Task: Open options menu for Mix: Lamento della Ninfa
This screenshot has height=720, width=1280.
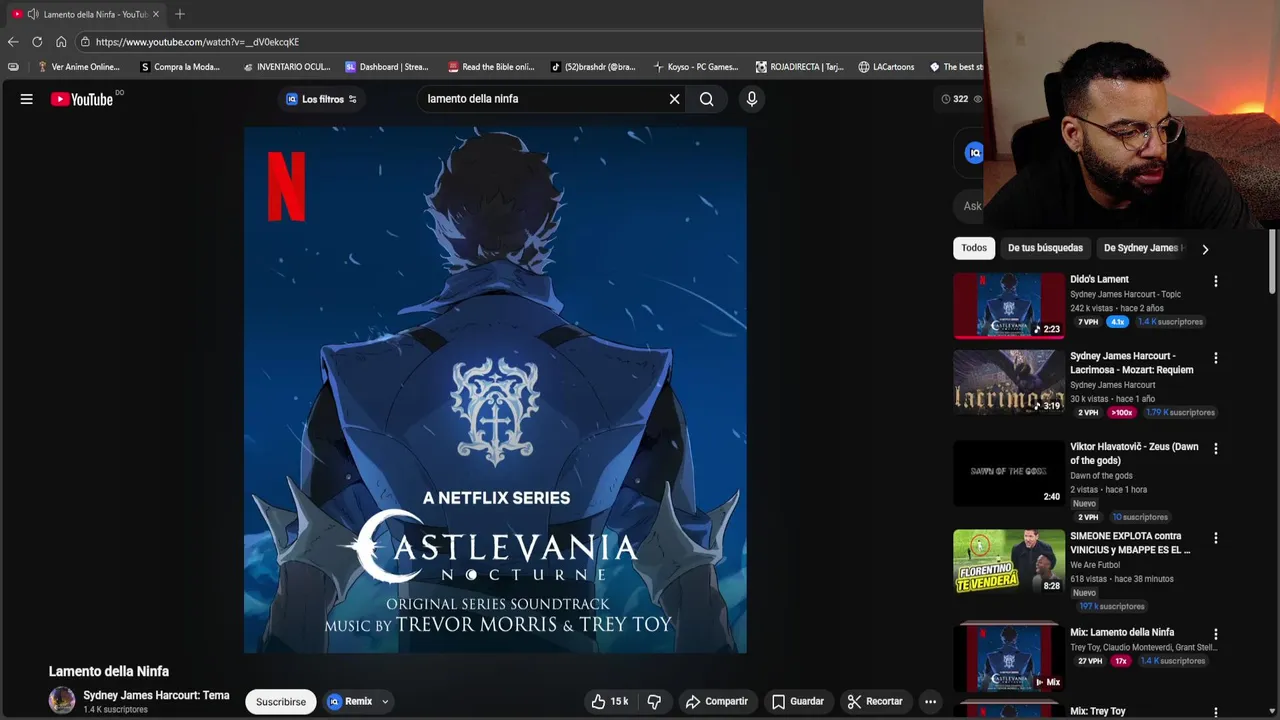Action: click(x=1216, y=634)
